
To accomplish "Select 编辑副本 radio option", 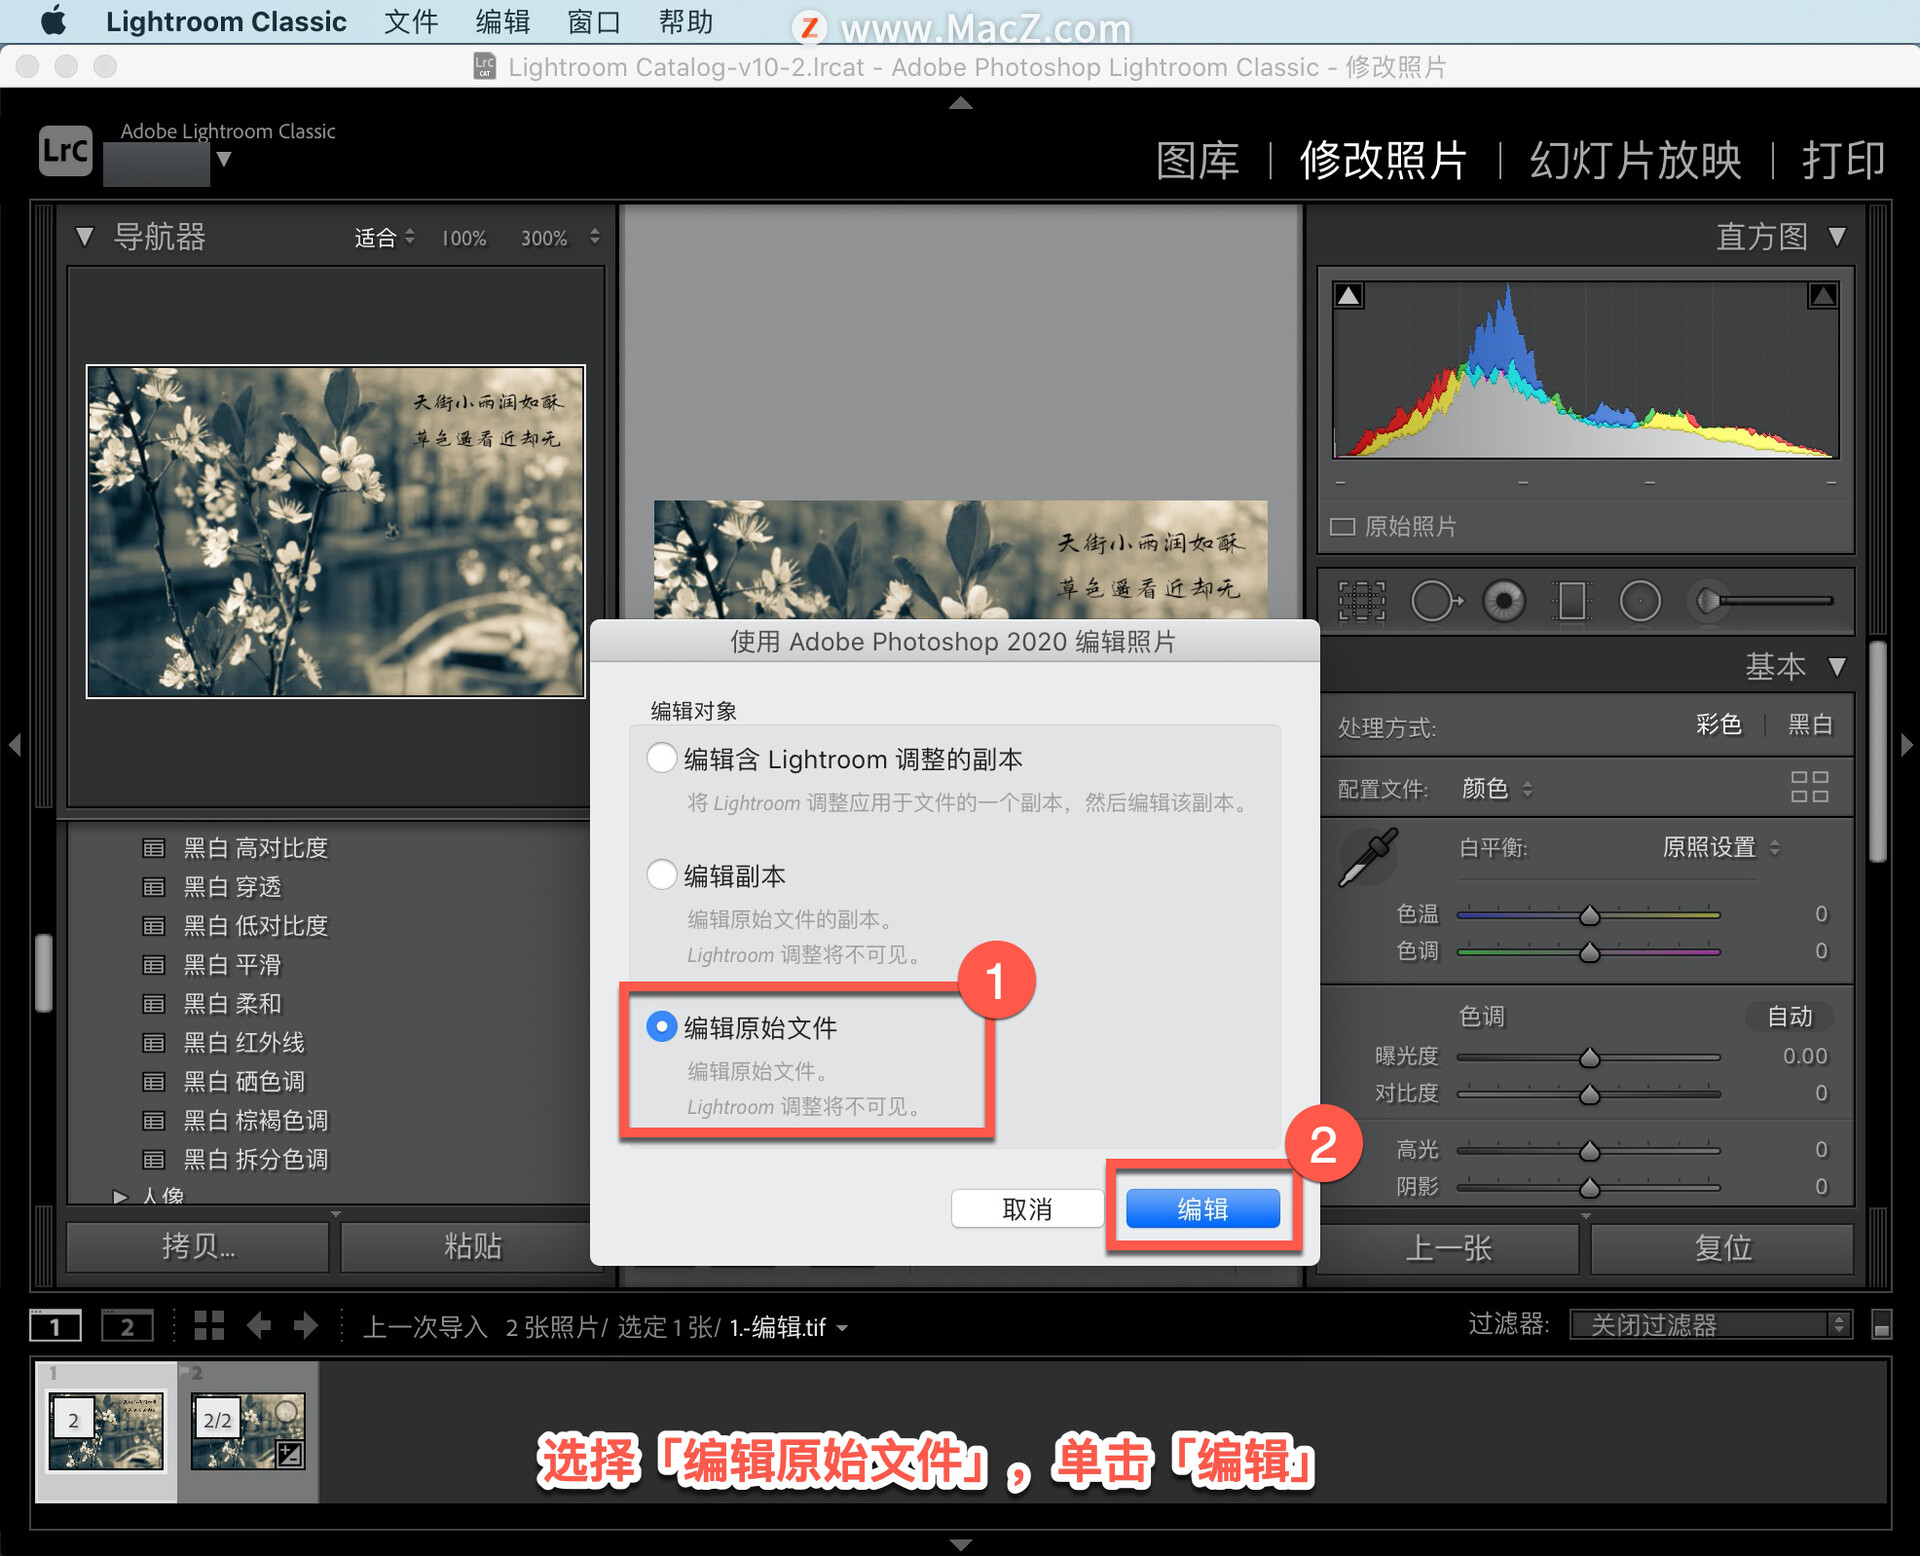I will pyautogui.click(x=661, y=875).
